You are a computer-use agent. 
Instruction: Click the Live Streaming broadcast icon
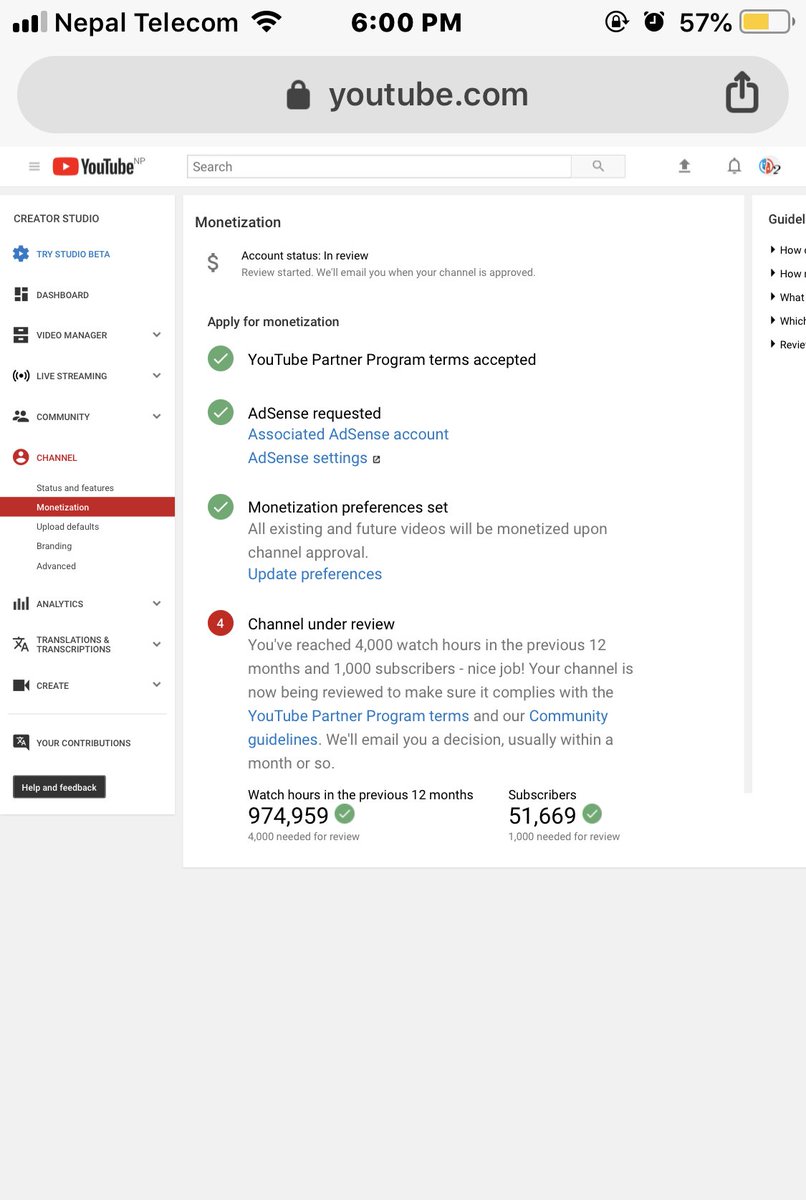21,376
